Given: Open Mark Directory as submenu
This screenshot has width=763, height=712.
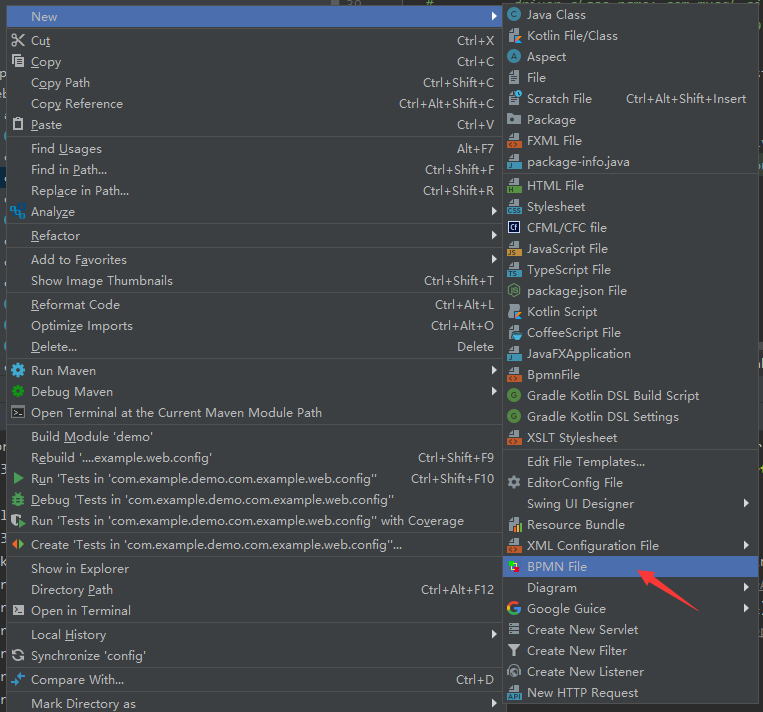Looking at the screenshot, I should 253,703.
